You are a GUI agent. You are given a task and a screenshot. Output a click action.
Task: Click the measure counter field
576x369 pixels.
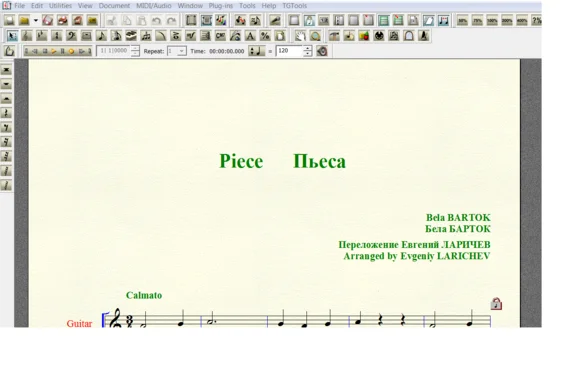tap(114, 51)
